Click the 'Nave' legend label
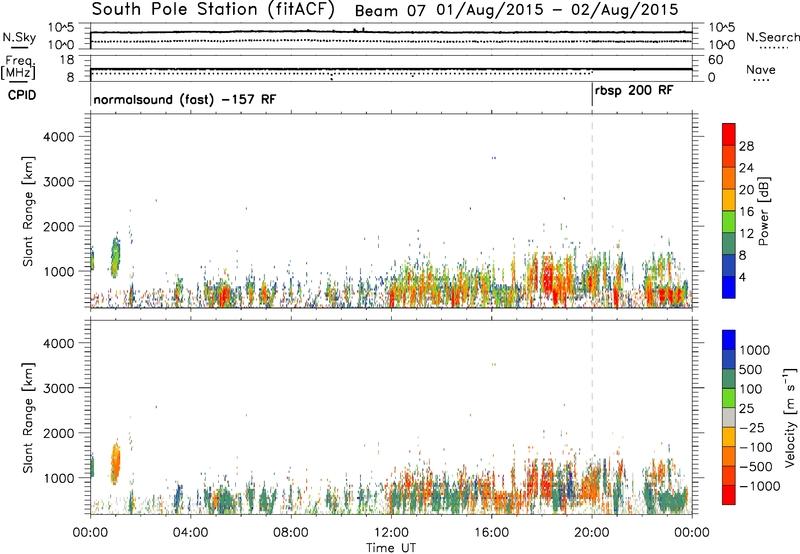800x554 pixels. click(760, 69)
